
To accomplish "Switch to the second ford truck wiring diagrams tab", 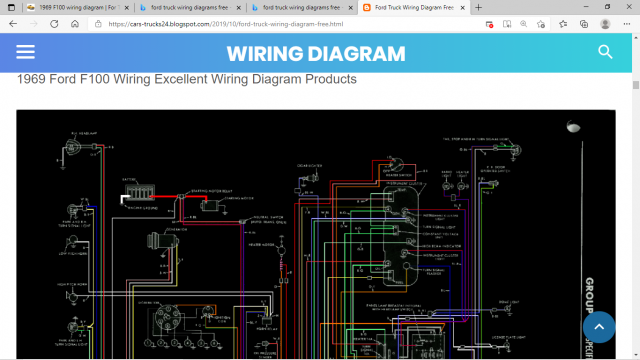I will [x=302, y=7].
